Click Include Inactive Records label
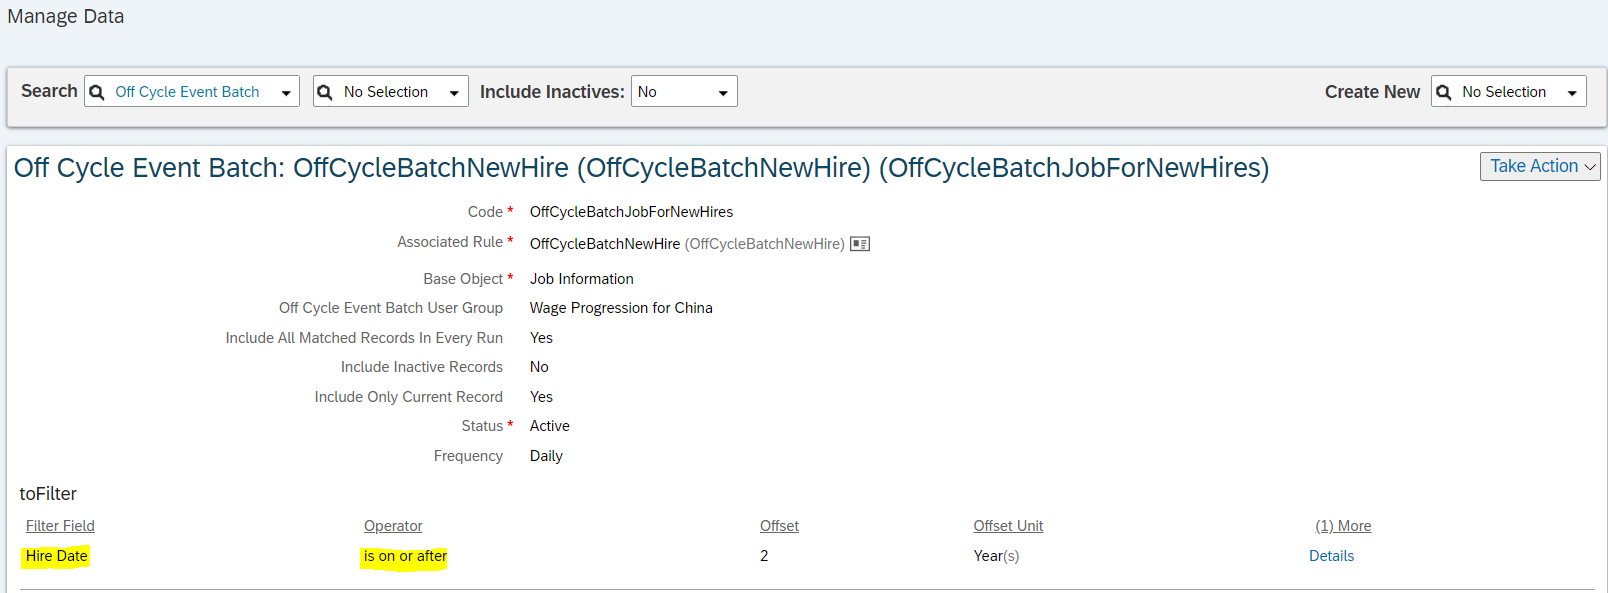This screenshot has height=593, width=1608. pos(421,367)
